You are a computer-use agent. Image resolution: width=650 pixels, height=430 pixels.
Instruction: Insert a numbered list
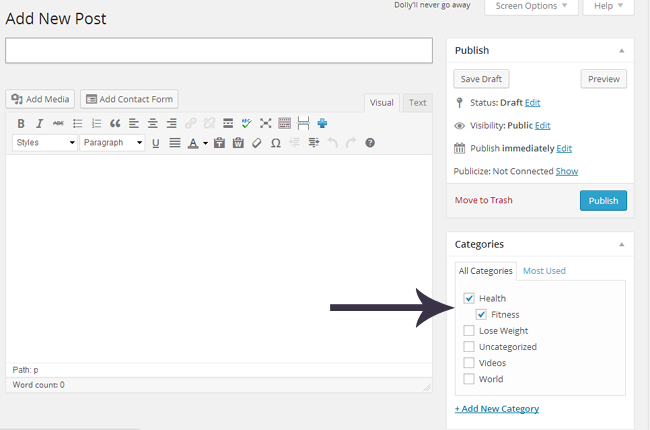click(x=96, y=124)
